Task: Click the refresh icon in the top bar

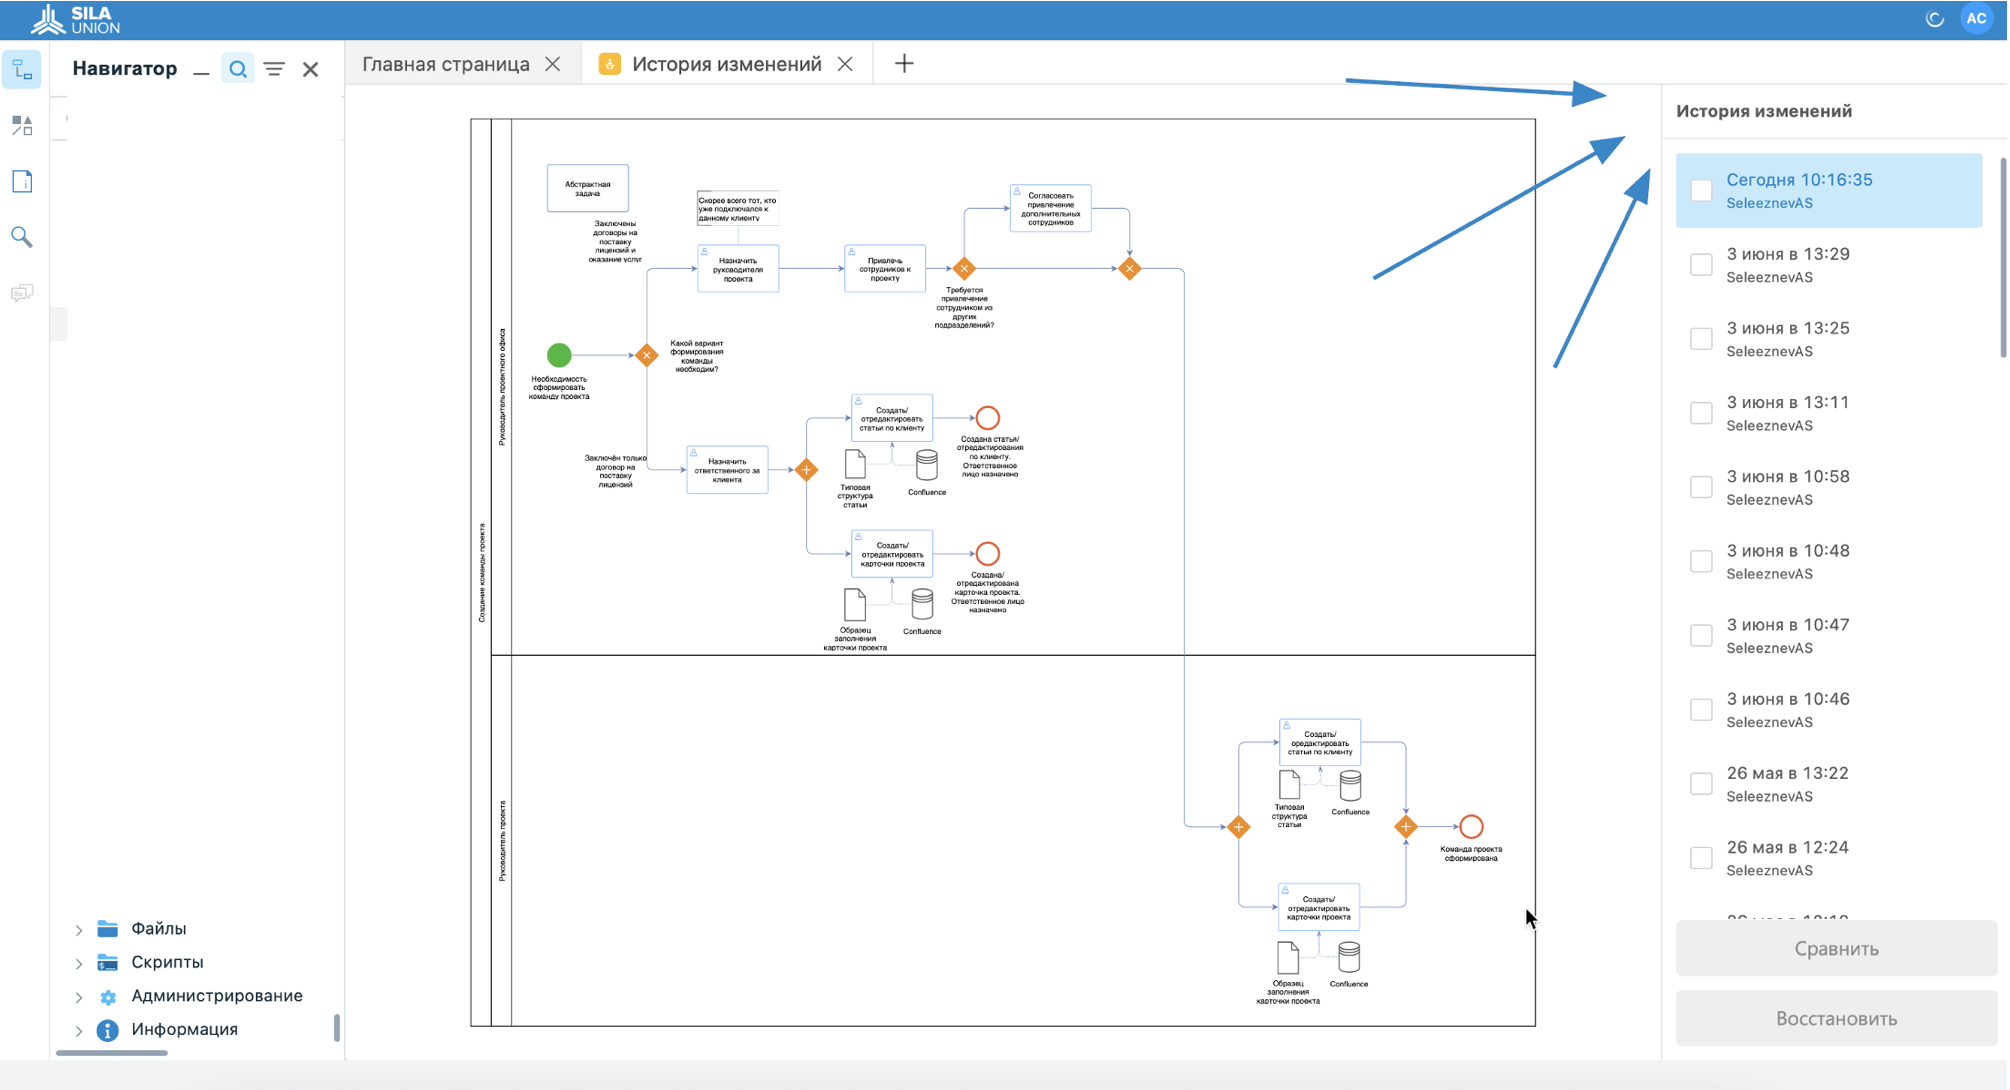Action: [x=1934, y=19]
